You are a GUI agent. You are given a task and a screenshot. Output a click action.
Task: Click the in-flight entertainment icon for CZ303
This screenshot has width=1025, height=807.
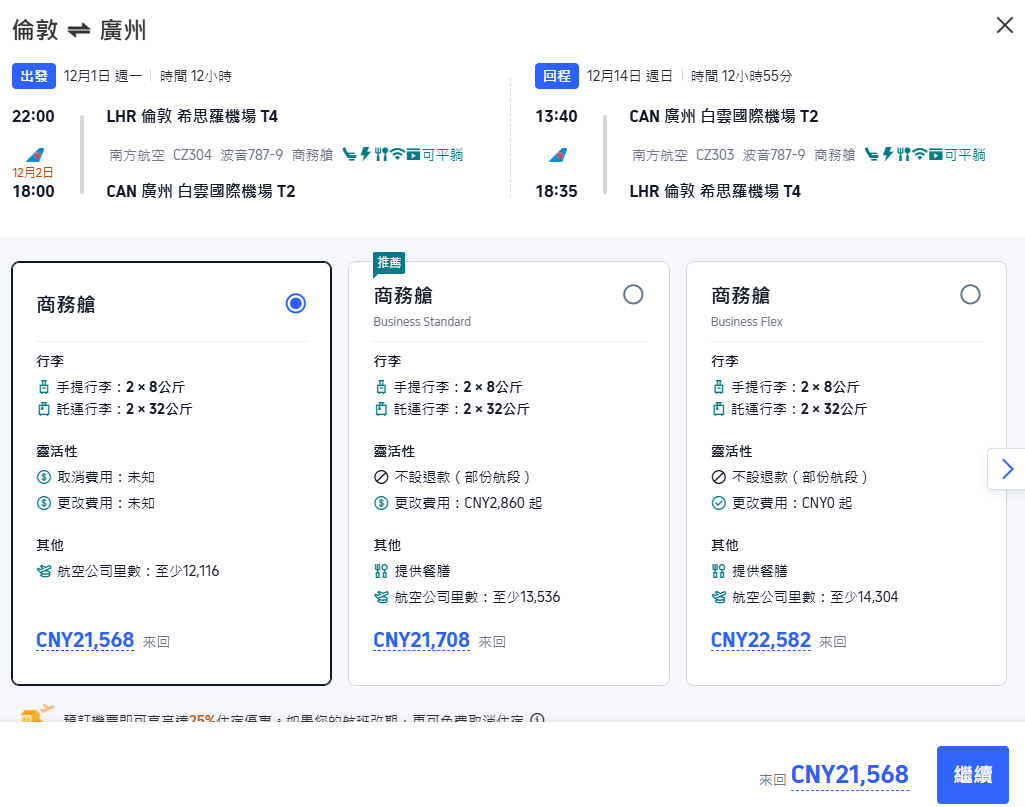click(935, 155)
